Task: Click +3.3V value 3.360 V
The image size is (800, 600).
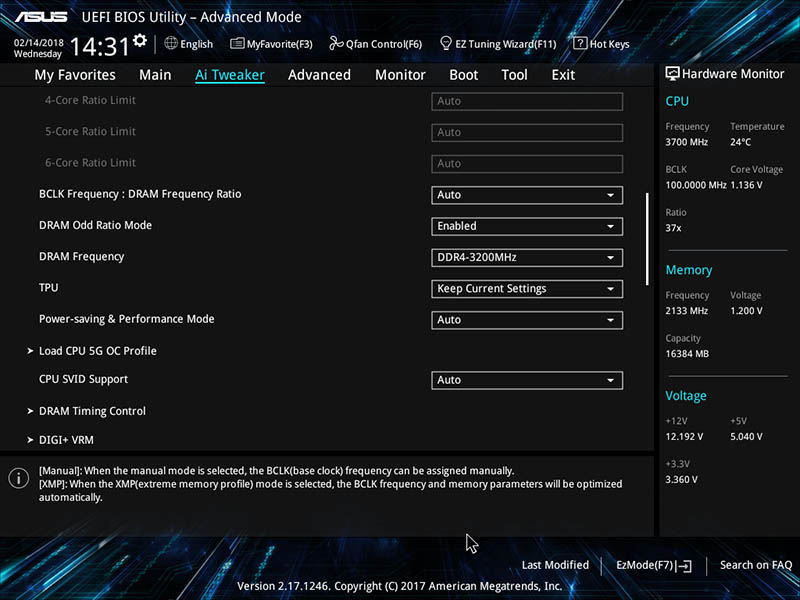Action: [681, 480]
